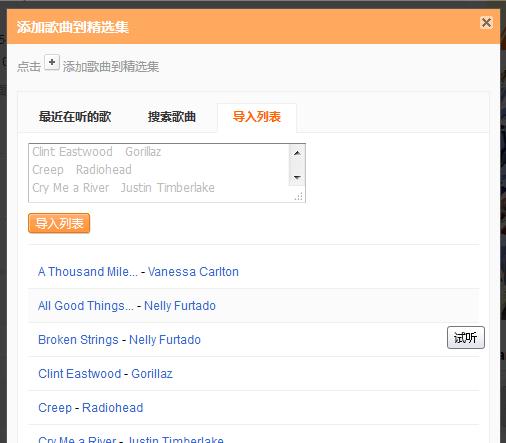Open song Creep in results

pos(55,408)
